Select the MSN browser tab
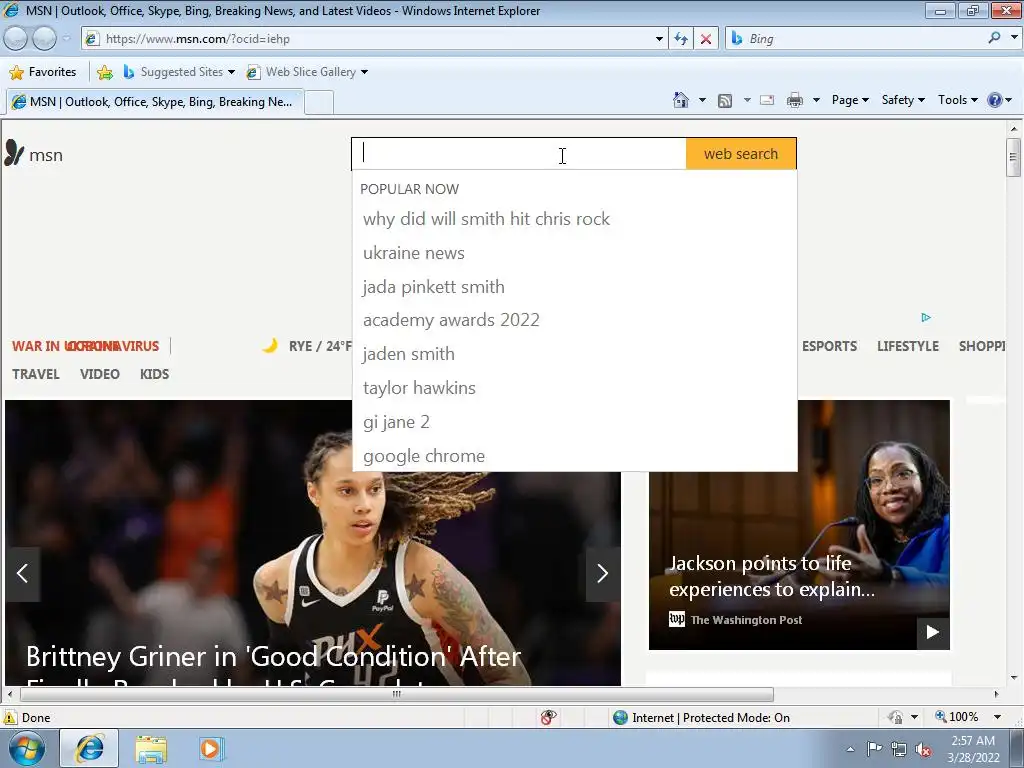The image size is (1024, 768). [154, 102]
